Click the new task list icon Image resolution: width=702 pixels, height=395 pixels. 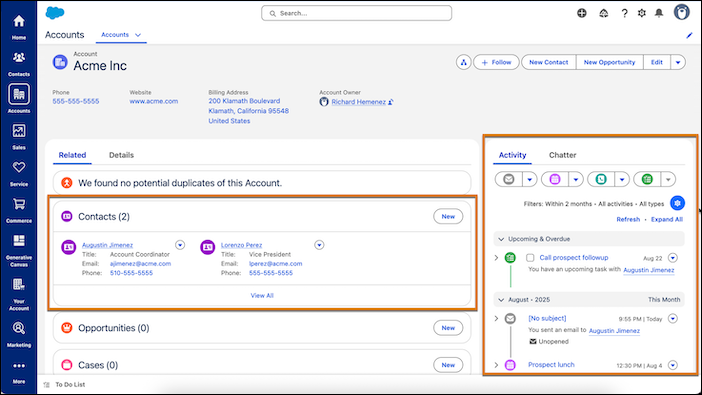click(x=647, y=179)
